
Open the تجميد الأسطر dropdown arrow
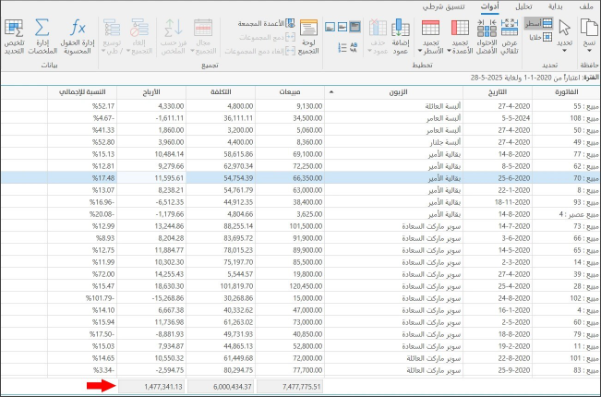[420, 51]
